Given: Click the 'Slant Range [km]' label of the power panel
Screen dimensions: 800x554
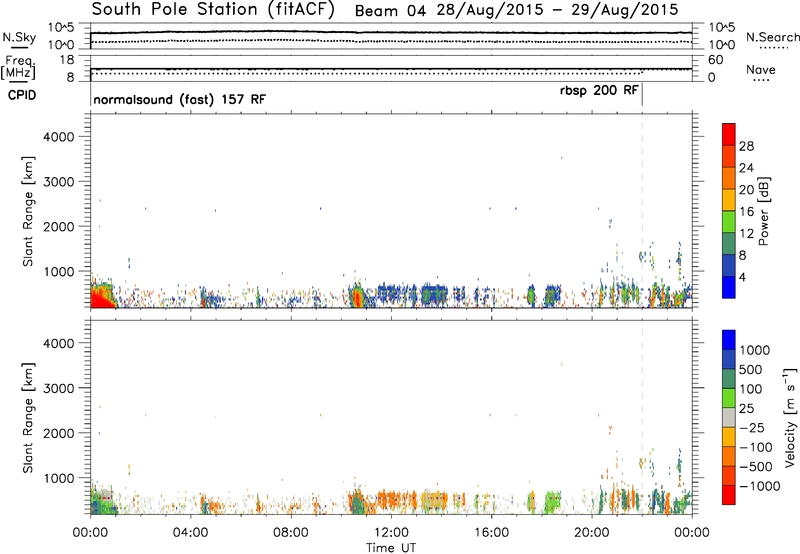Looking at the screenshot, I should pyautogui.click(x=28, y=211).
